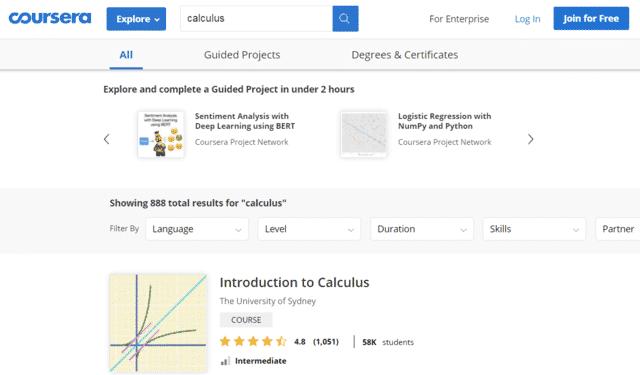This screenshot has height=375, width=640.
Task: Click the For Enterprise link
Action: [459, 19]
